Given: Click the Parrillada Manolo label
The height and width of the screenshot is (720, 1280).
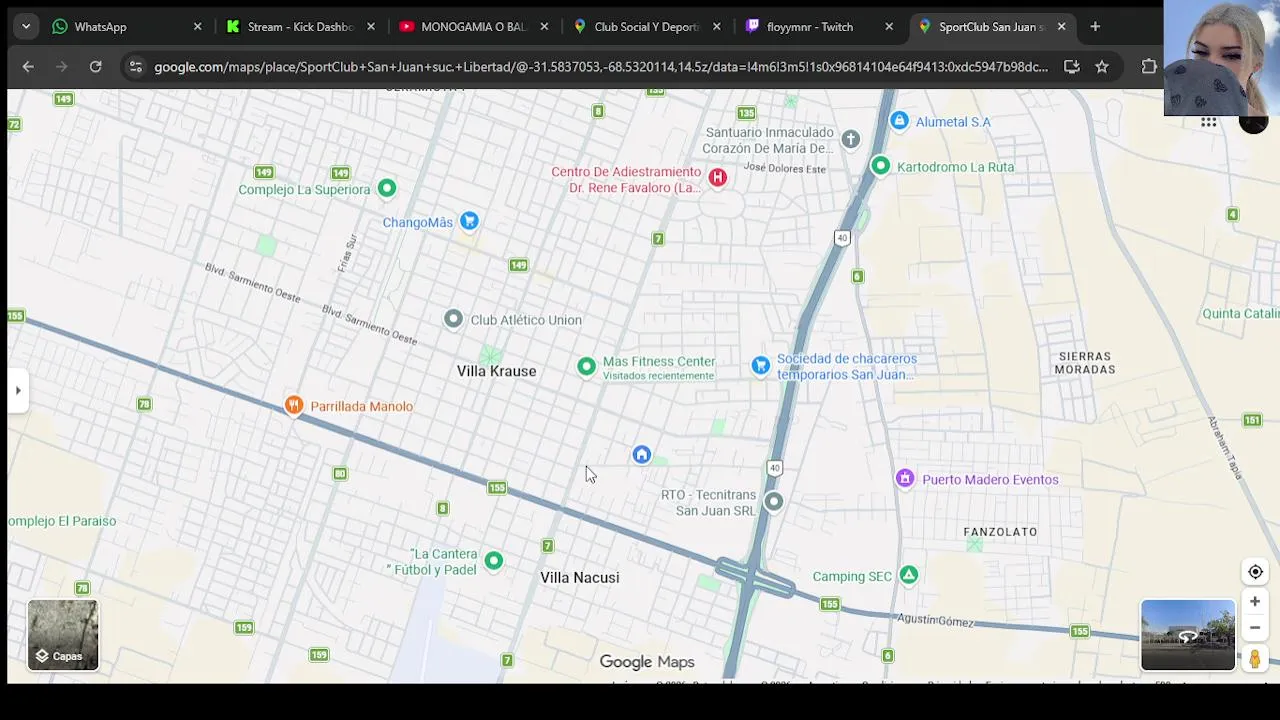Looking at the screenshot, I should (x=361, y=406).
